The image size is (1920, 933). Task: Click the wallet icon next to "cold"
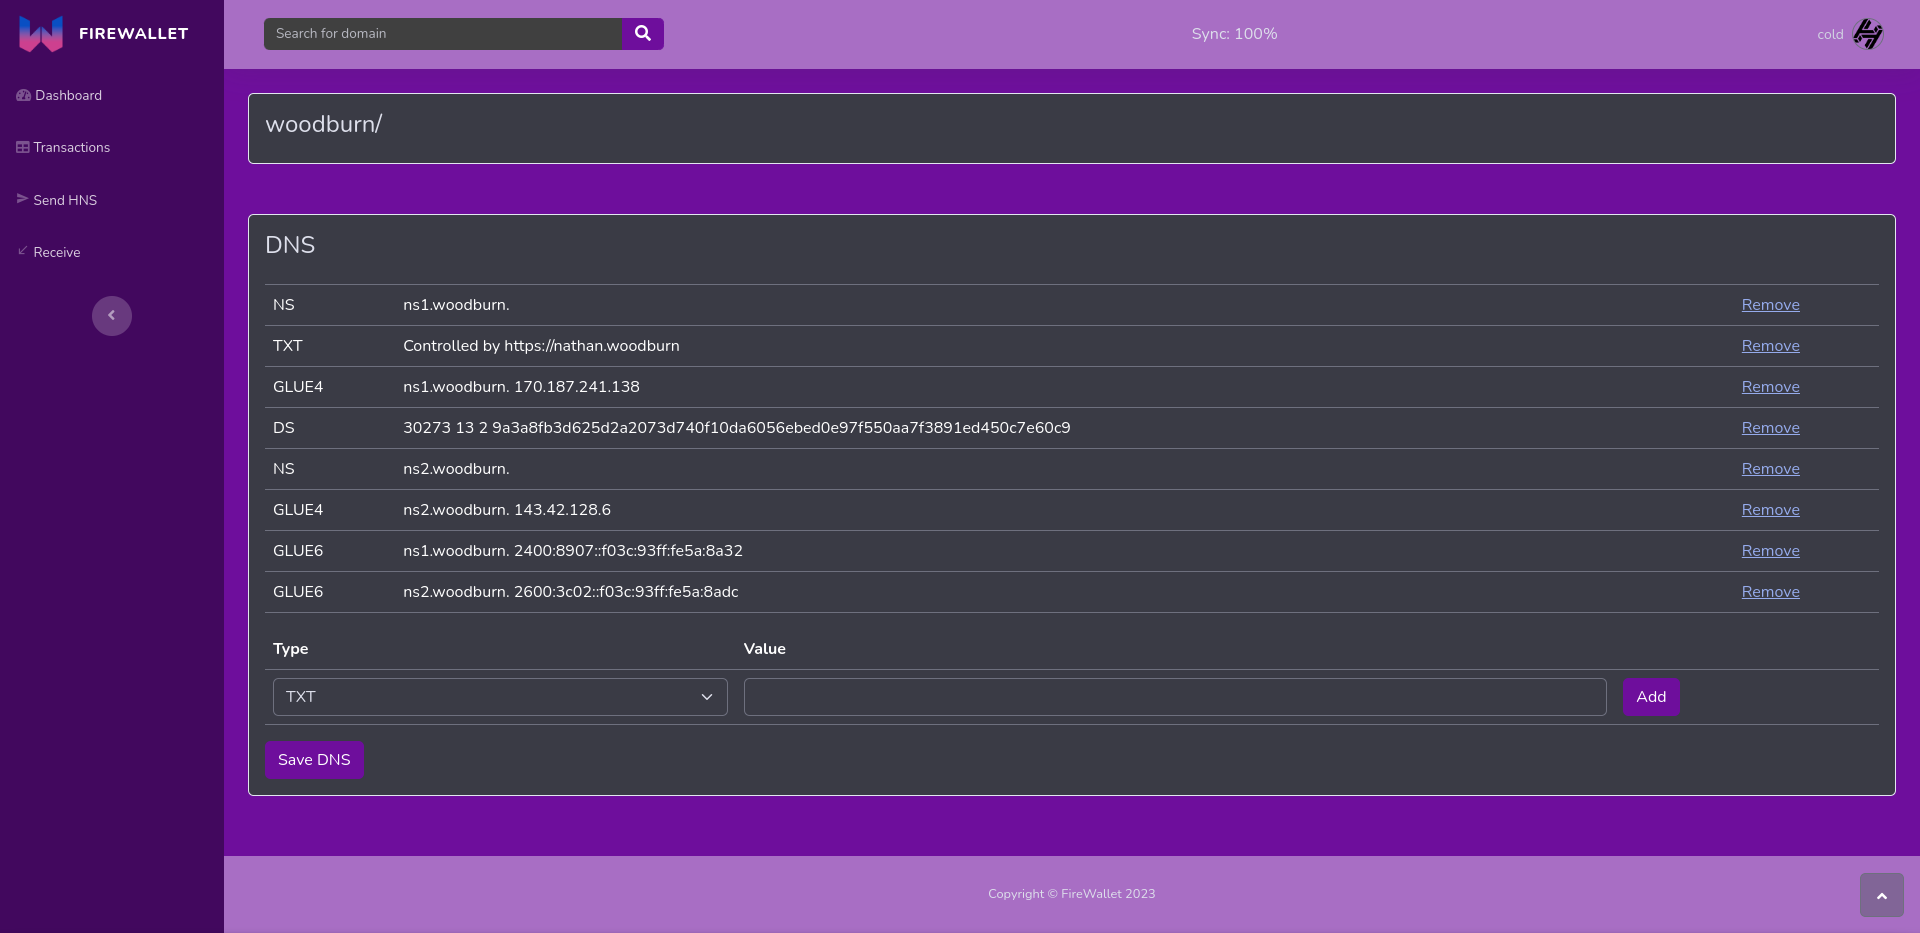(1868, 33)
